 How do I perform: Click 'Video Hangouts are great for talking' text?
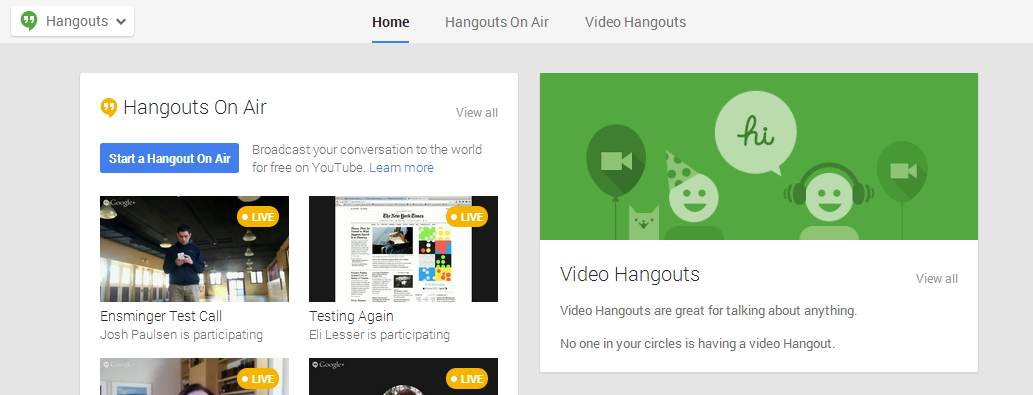click(x=708, y=311)
